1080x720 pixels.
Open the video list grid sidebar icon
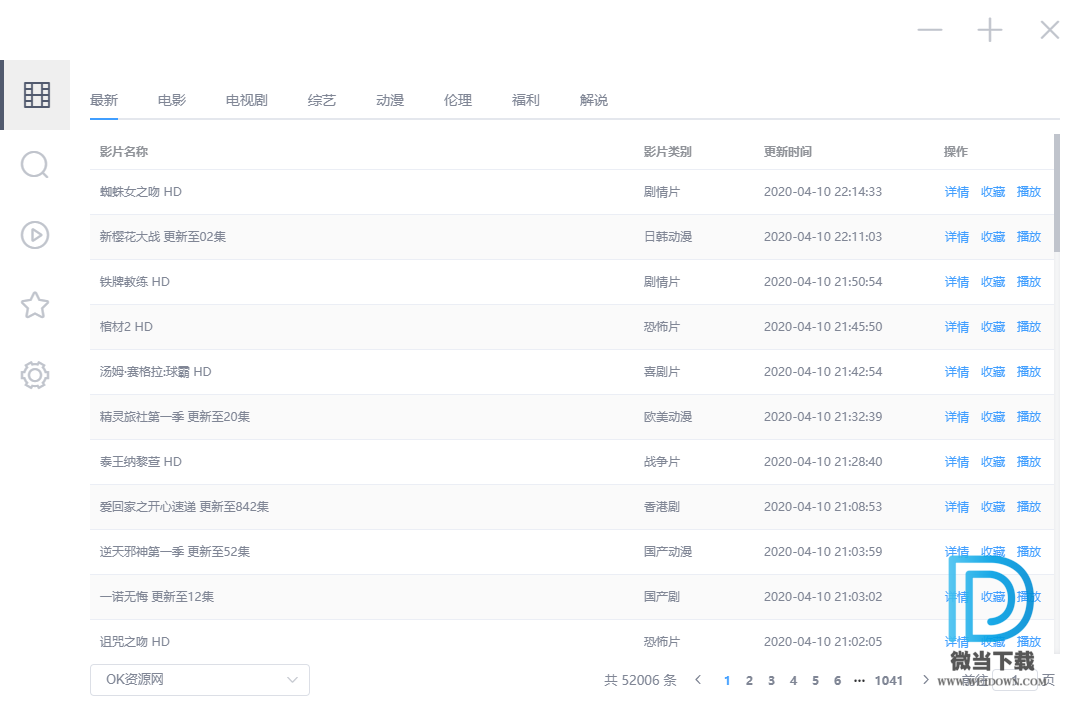36,95
